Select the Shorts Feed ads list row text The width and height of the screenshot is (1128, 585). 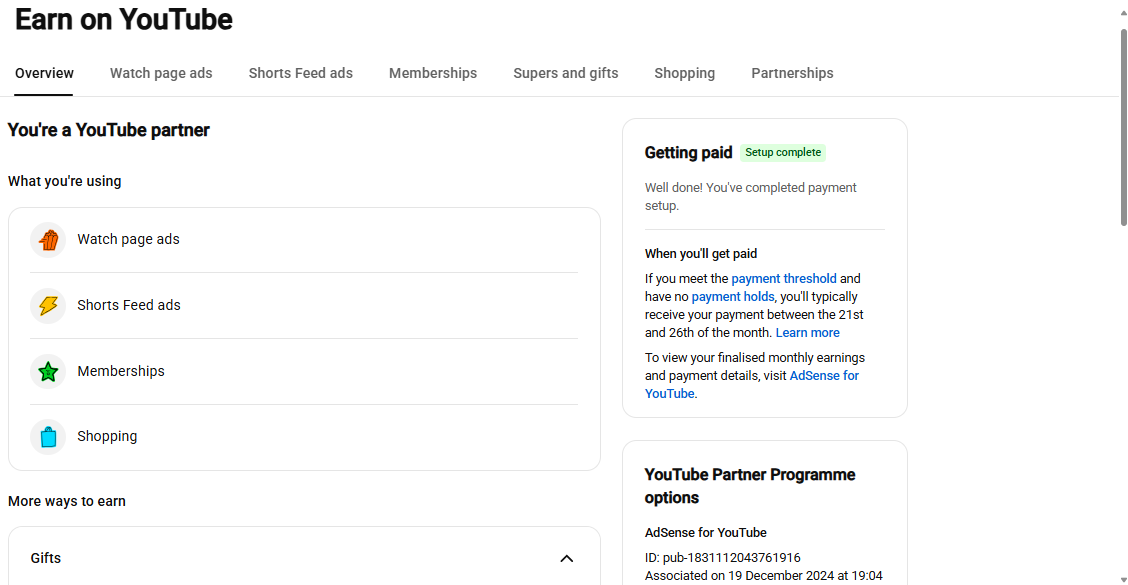pos(129,305)
